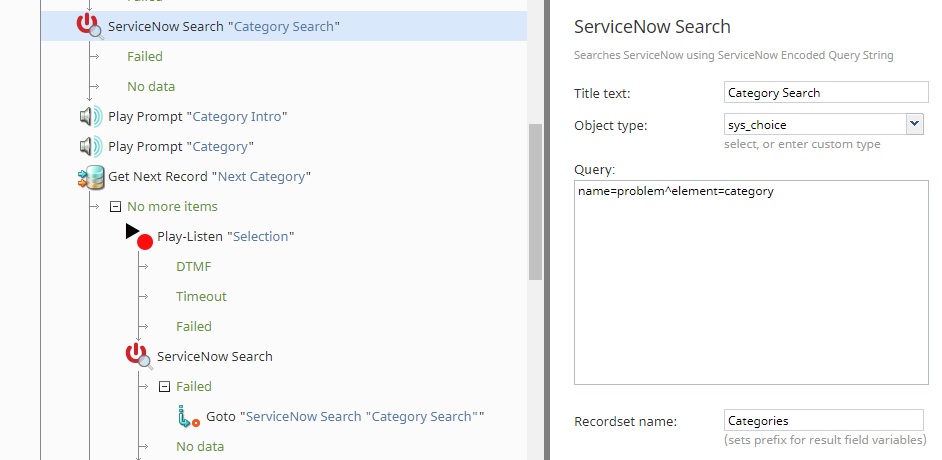The width and height of the screenshot is (942, 460).
Task: Click the Category Search ServiceNow Search icon
Action: (x=90, y=26)
